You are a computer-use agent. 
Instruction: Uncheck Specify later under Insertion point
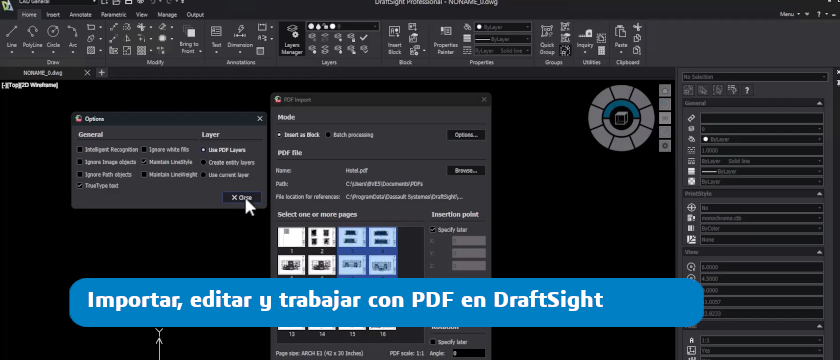pos(433,229)
